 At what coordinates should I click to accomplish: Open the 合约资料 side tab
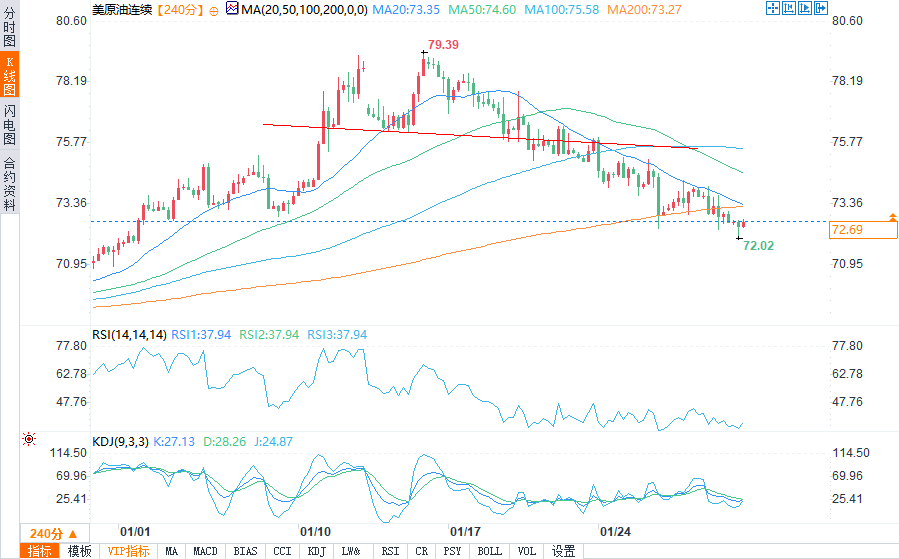(x=10, y=183)
